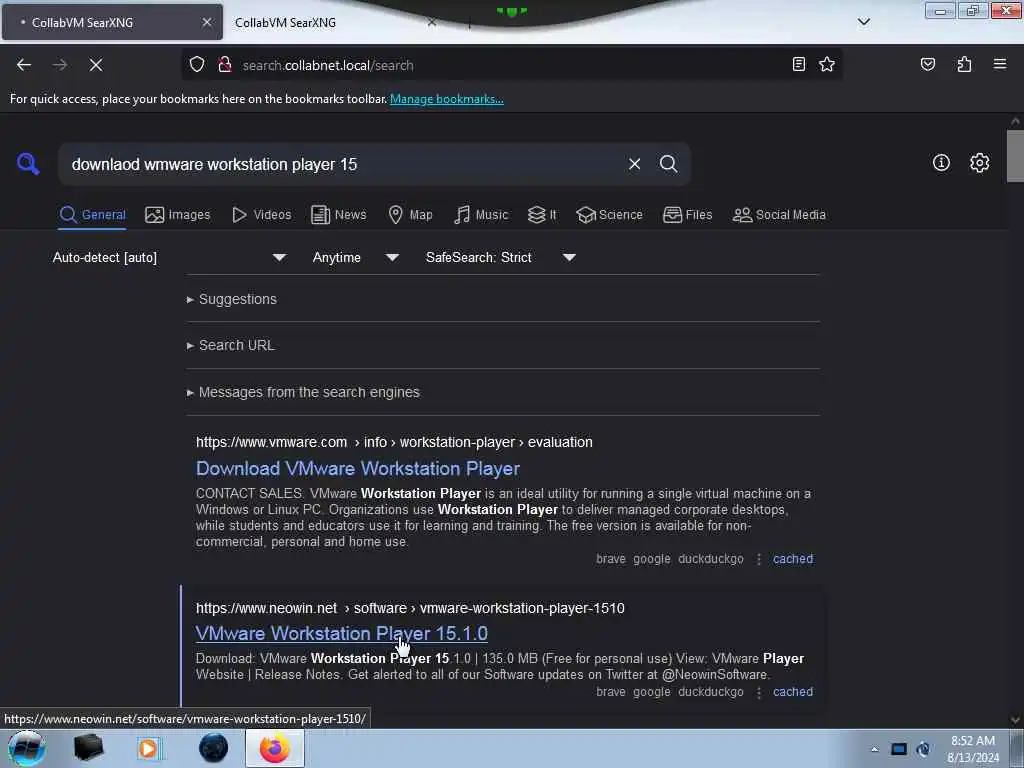The image size is (1024, 768).
Task: Open options dots for neowin result
Action: [x=758, y=692]
